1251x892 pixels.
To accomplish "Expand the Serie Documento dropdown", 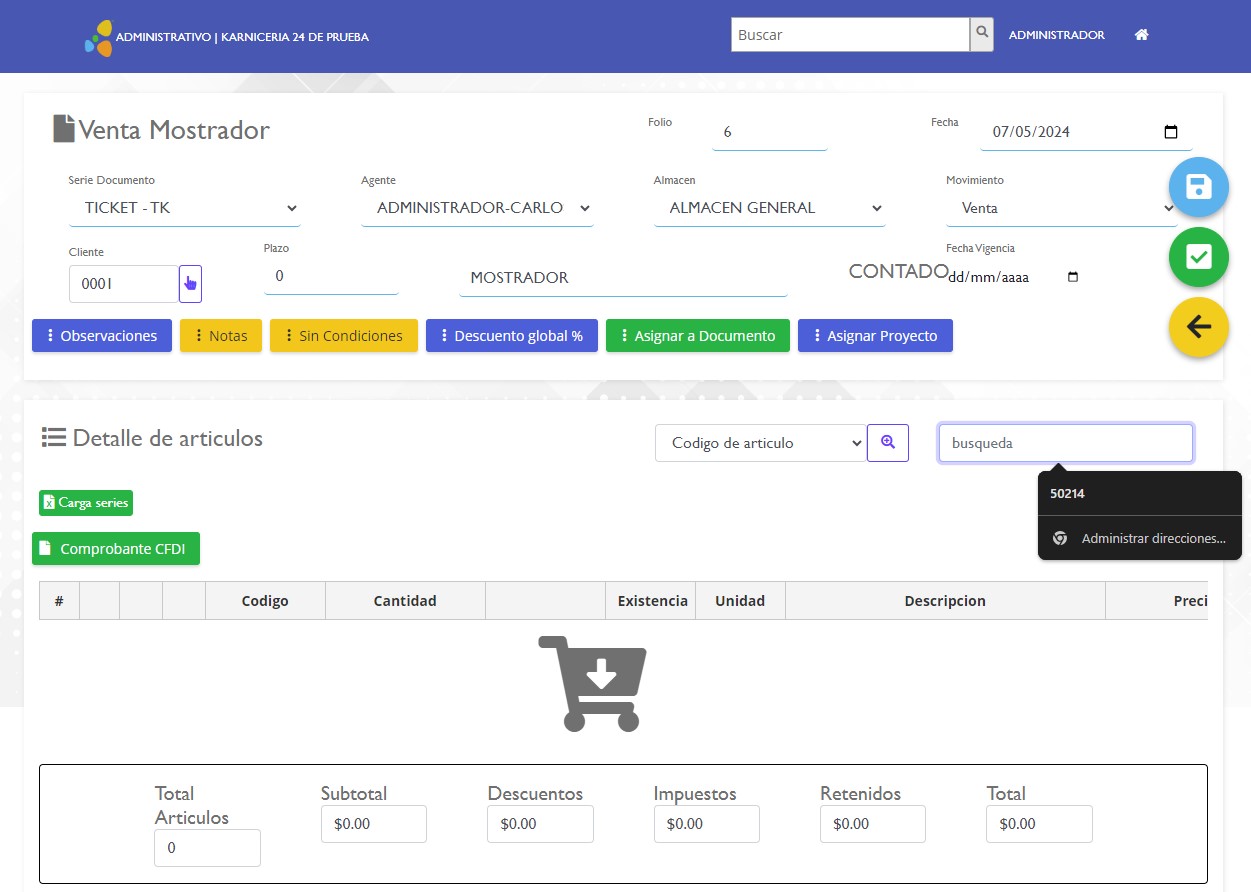I will 185,208.
